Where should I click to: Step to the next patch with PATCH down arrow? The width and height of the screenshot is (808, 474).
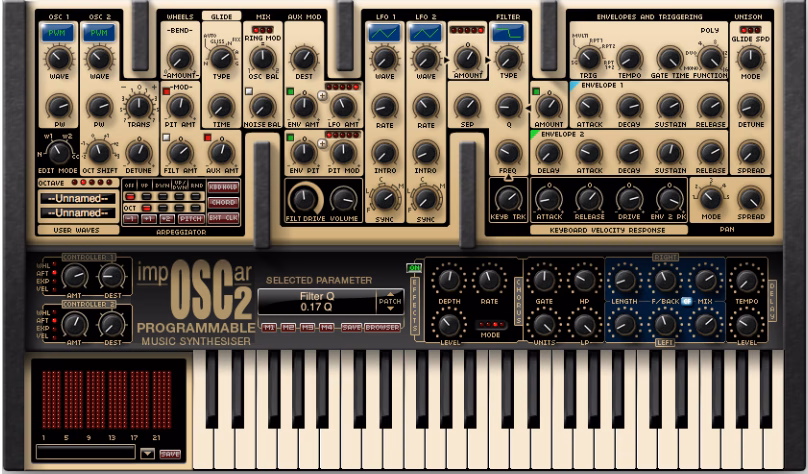click(x=390, y=309)
